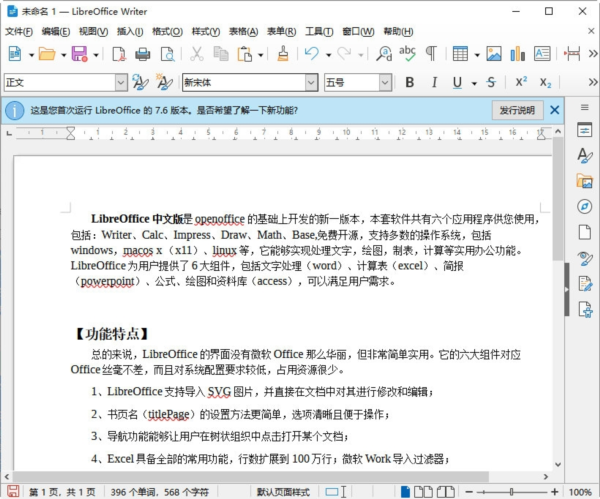
Task: Insert a table using the table icon
Action: pyautogui.click(x=460, y=54)
